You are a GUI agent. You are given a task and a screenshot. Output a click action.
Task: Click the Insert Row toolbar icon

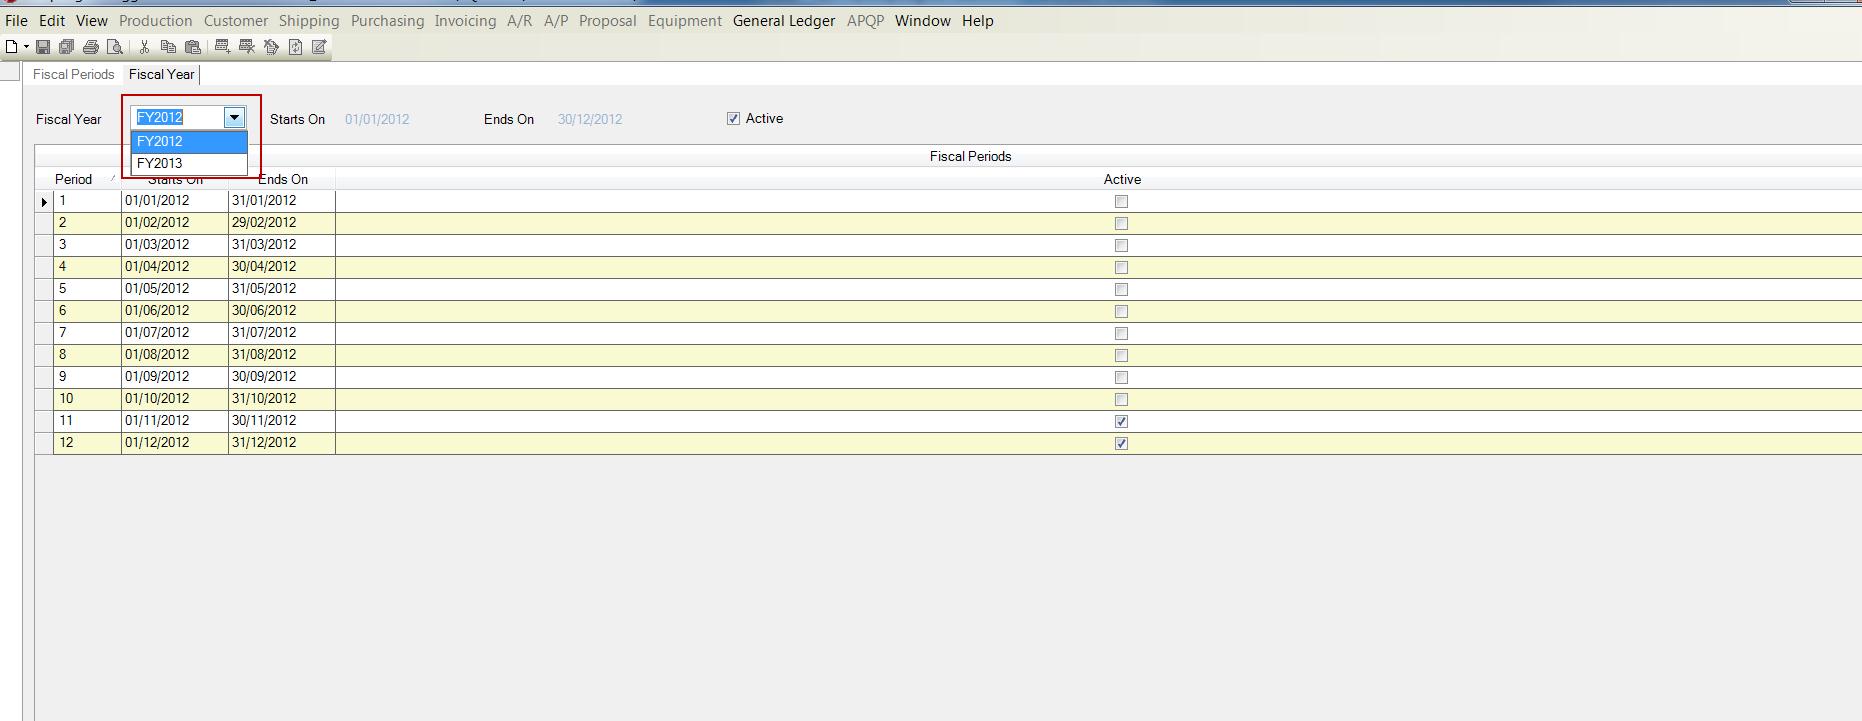(x=222, y=47)
